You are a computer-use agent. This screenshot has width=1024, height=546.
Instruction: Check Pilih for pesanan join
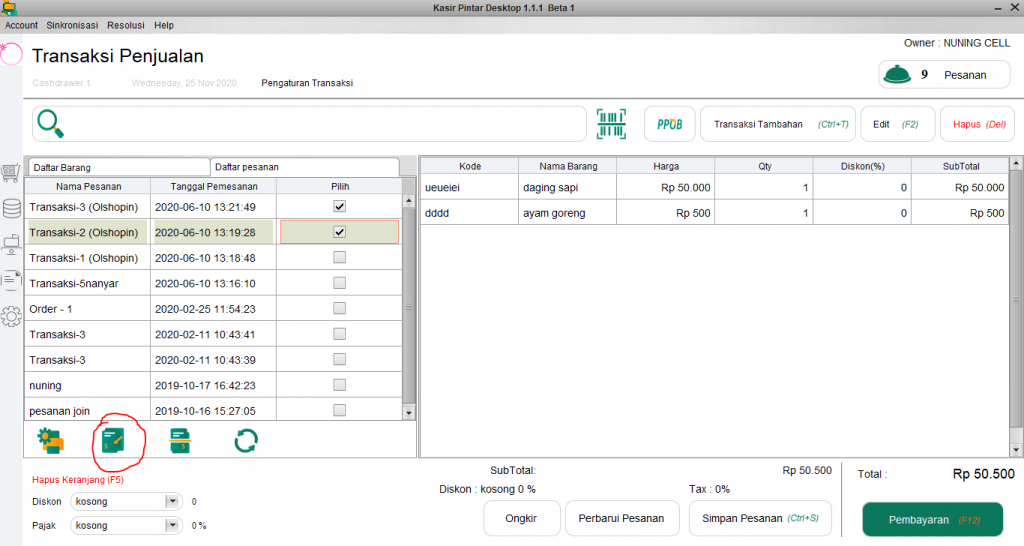point(340,410)
